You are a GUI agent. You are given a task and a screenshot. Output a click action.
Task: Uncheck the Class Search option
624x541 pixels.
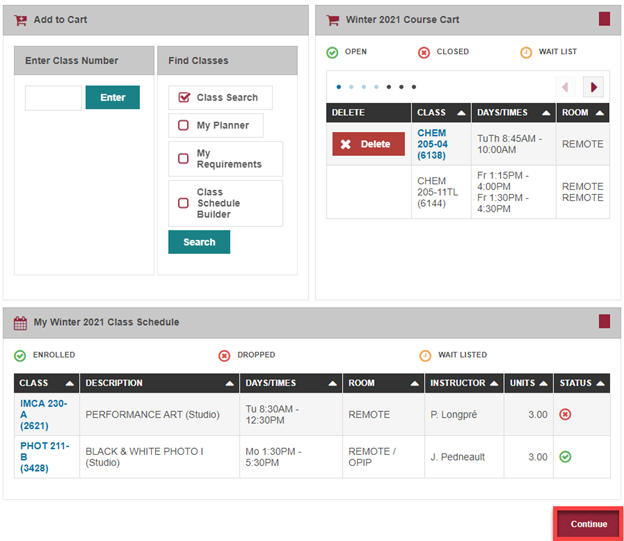(183, 97)
